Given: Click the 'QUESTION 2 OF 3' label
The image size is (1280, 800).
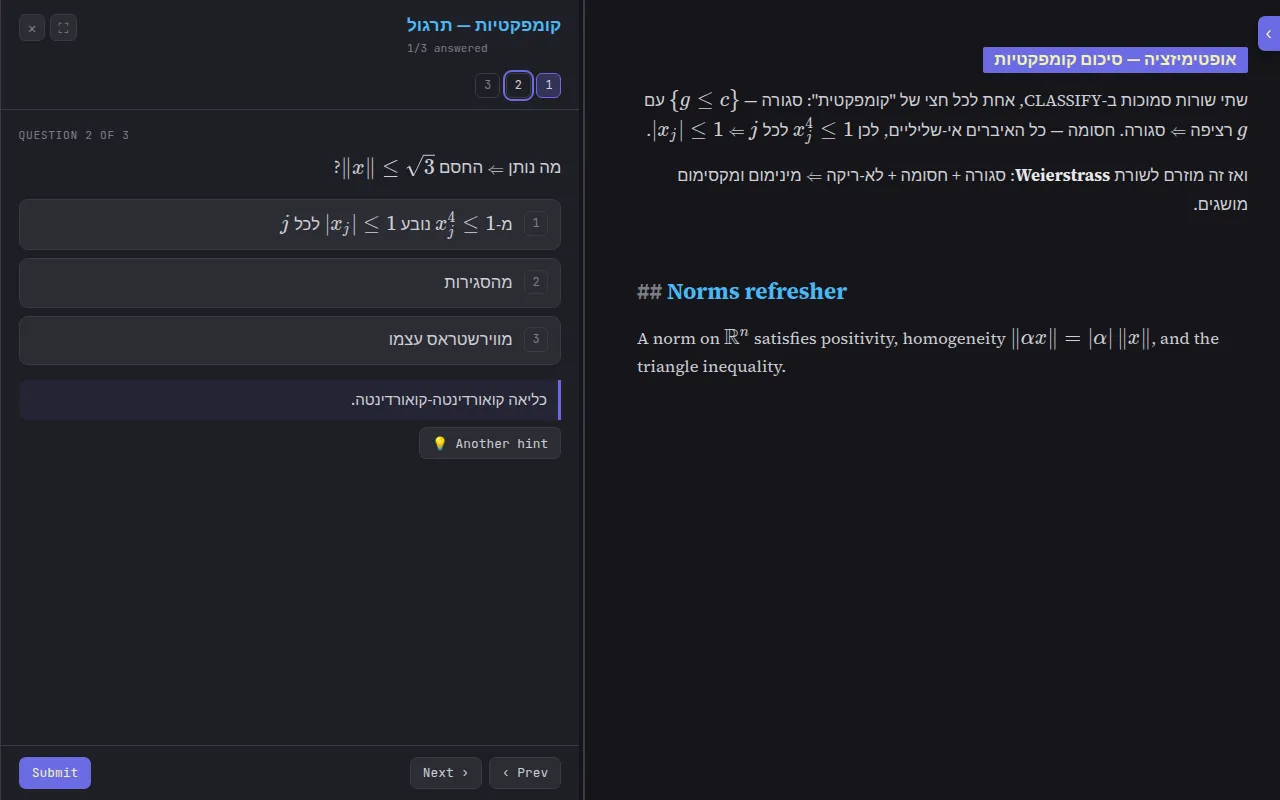Looking at the screenshot, I should click(x=74, y=135).
